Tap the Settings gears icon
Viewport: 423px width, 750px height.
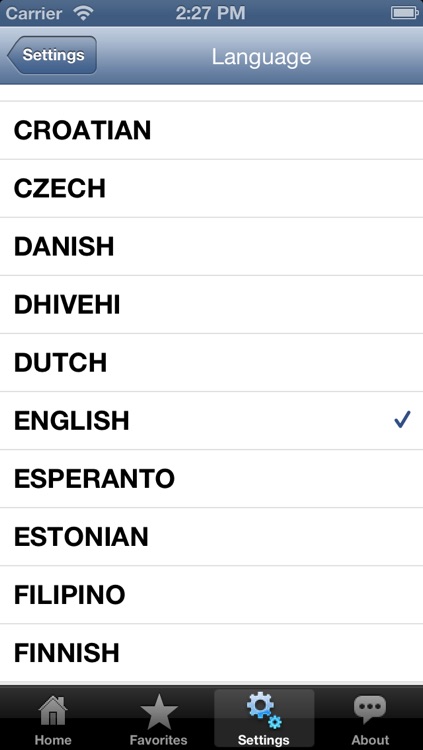point(264,710)
